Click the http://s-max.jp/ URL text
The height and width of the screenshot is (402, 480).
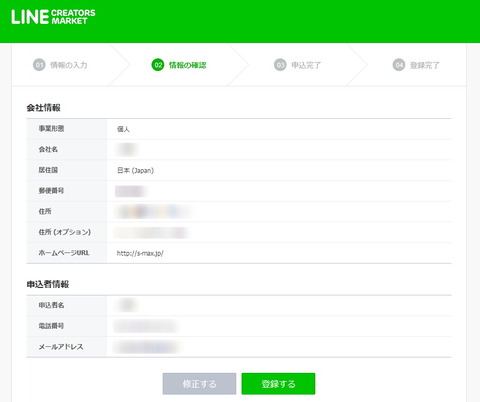140,253
